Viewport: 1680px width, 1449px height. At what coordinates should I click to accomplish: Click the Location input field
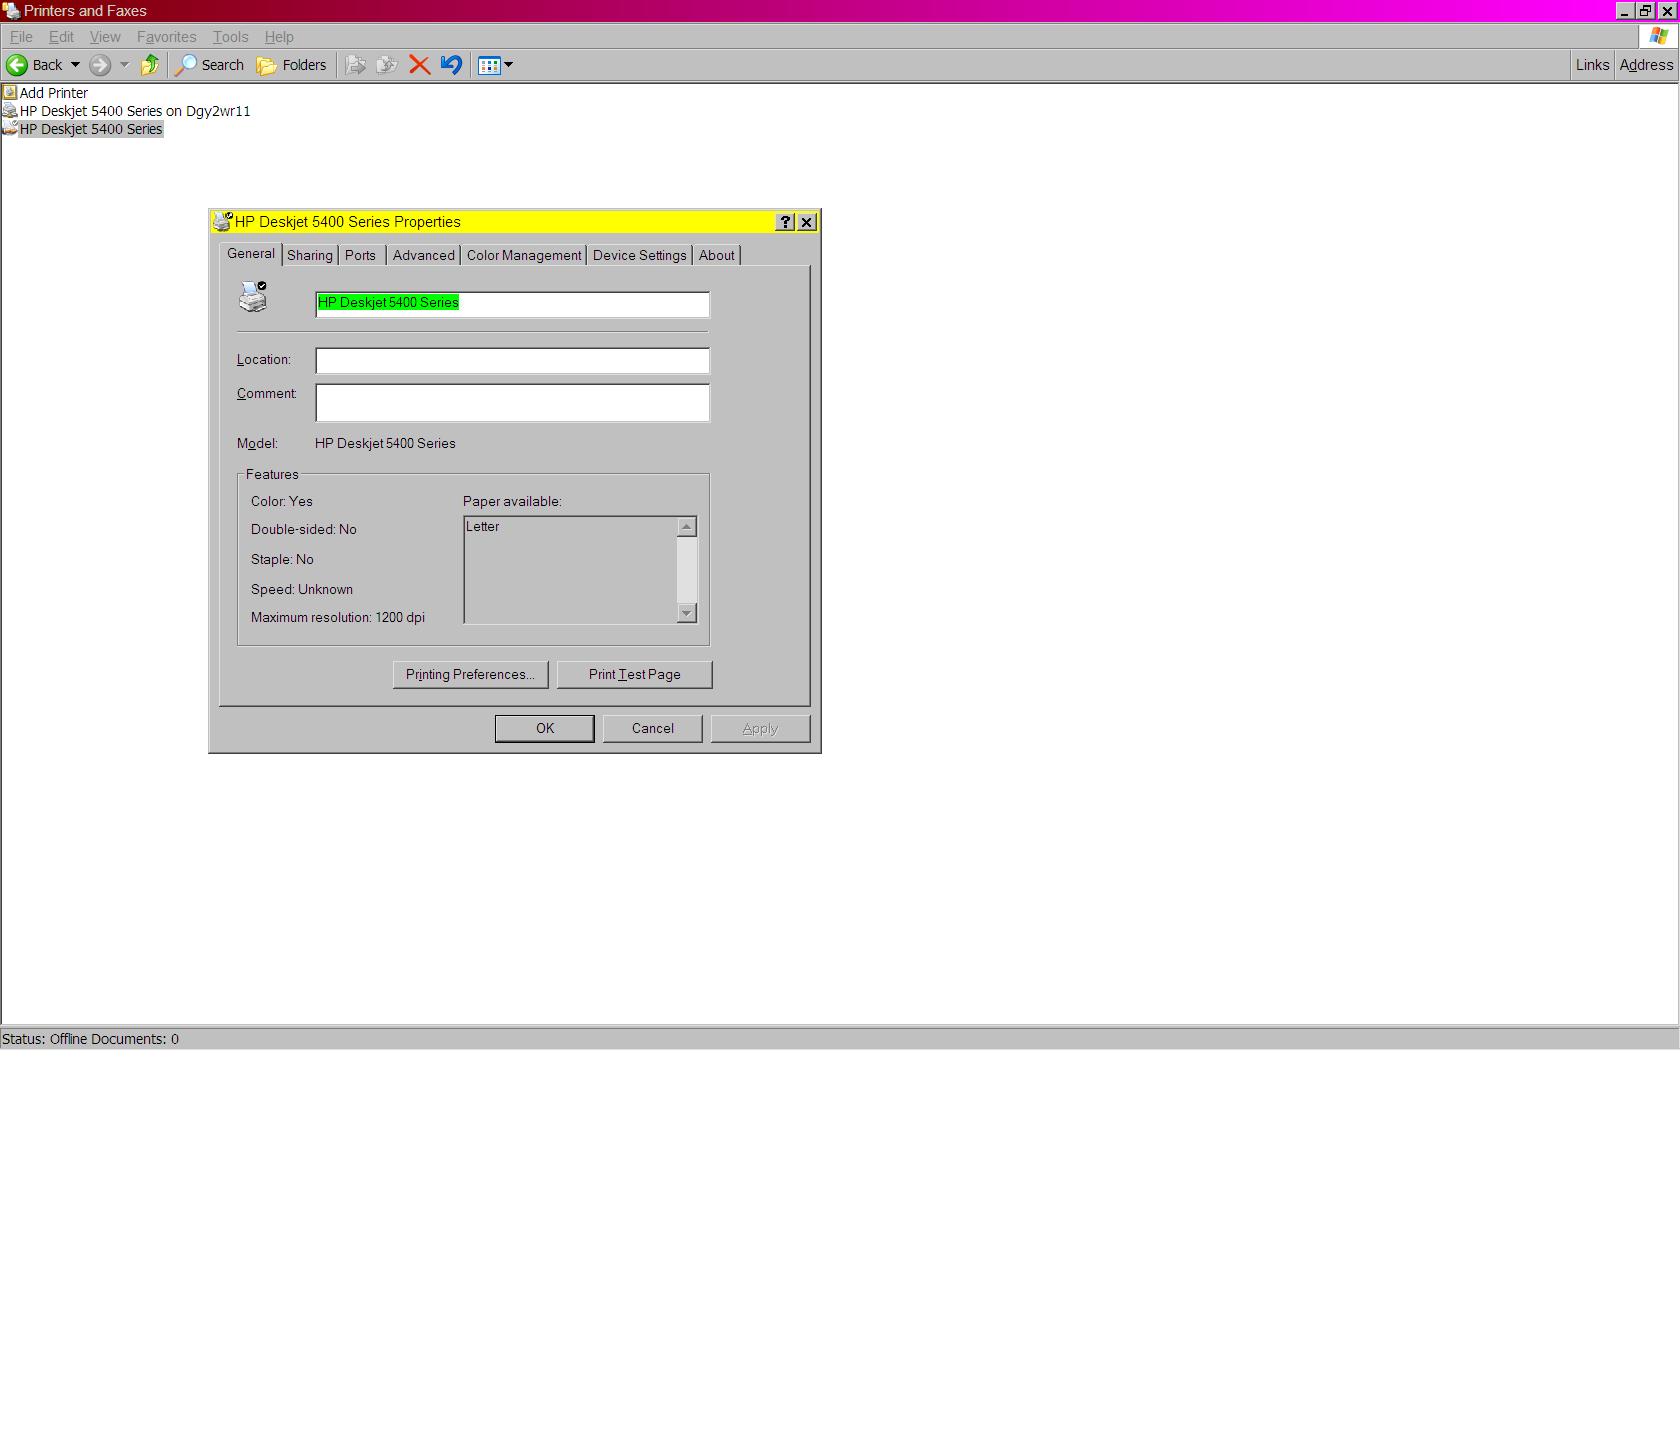512,361
